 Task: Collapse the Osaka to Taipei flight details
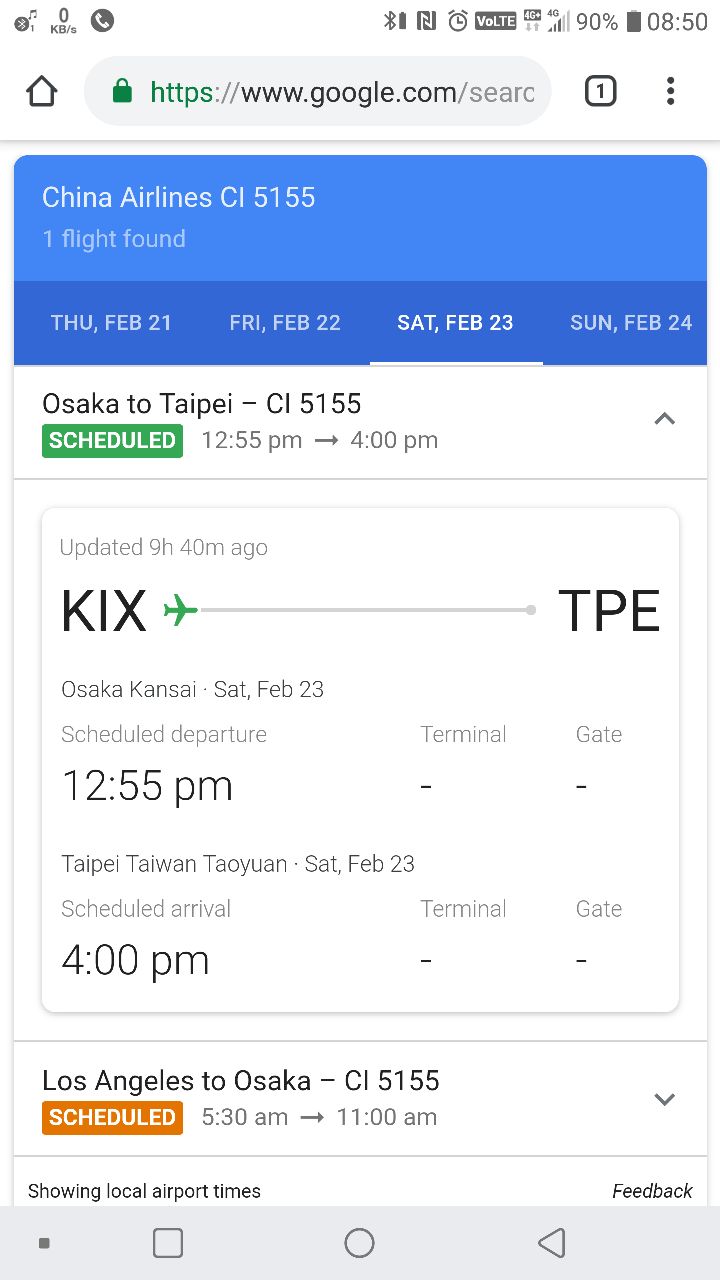[x=664, y=420]
